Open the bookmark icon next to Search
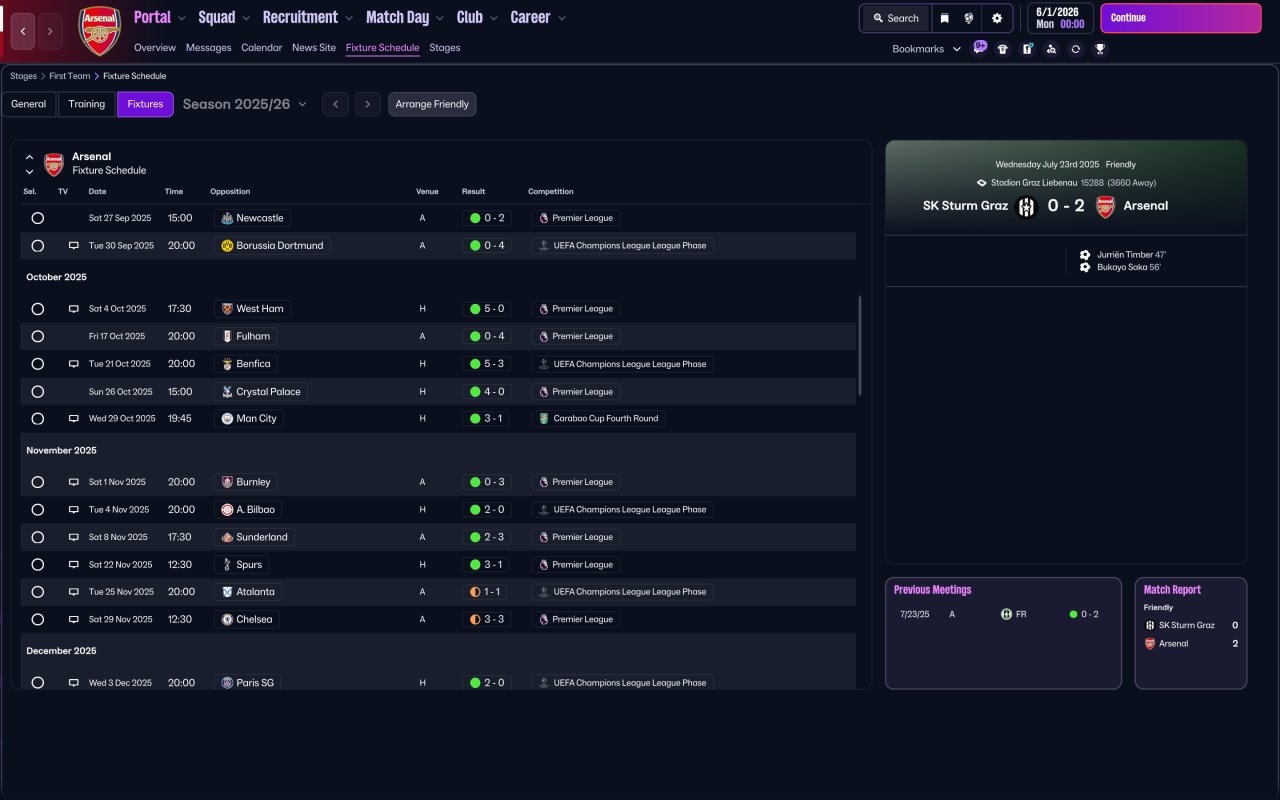1280x800 pixels. click(x=944, y=18)
